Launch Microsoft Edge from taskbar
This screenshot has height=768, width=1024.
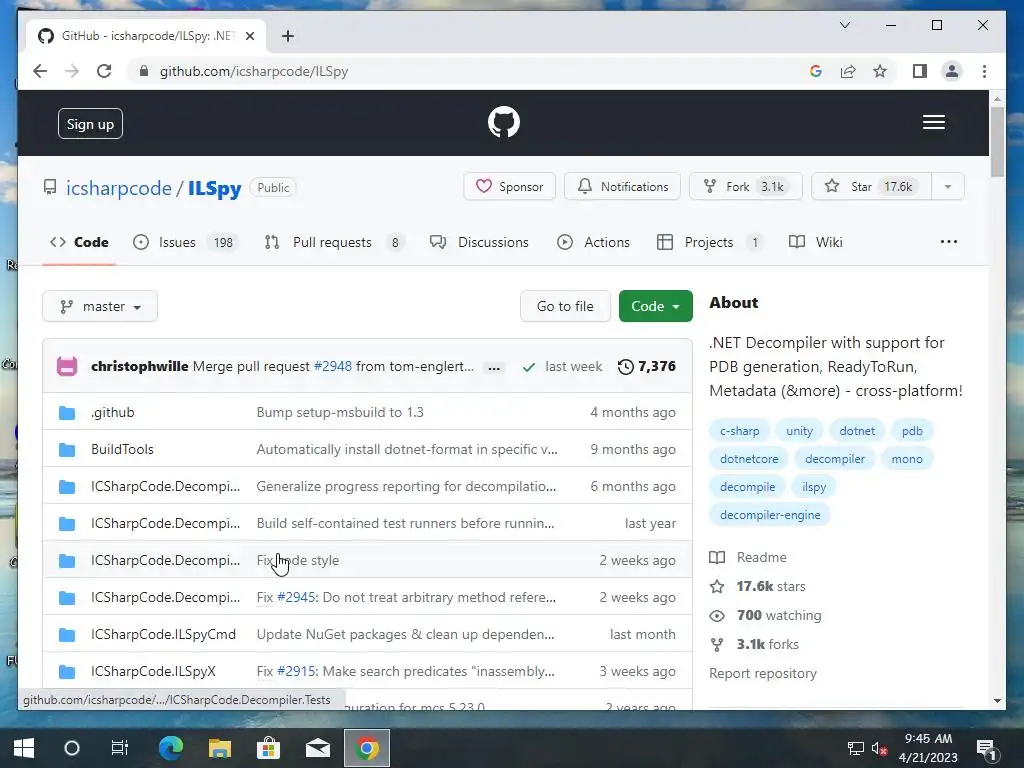pos(171,748)
